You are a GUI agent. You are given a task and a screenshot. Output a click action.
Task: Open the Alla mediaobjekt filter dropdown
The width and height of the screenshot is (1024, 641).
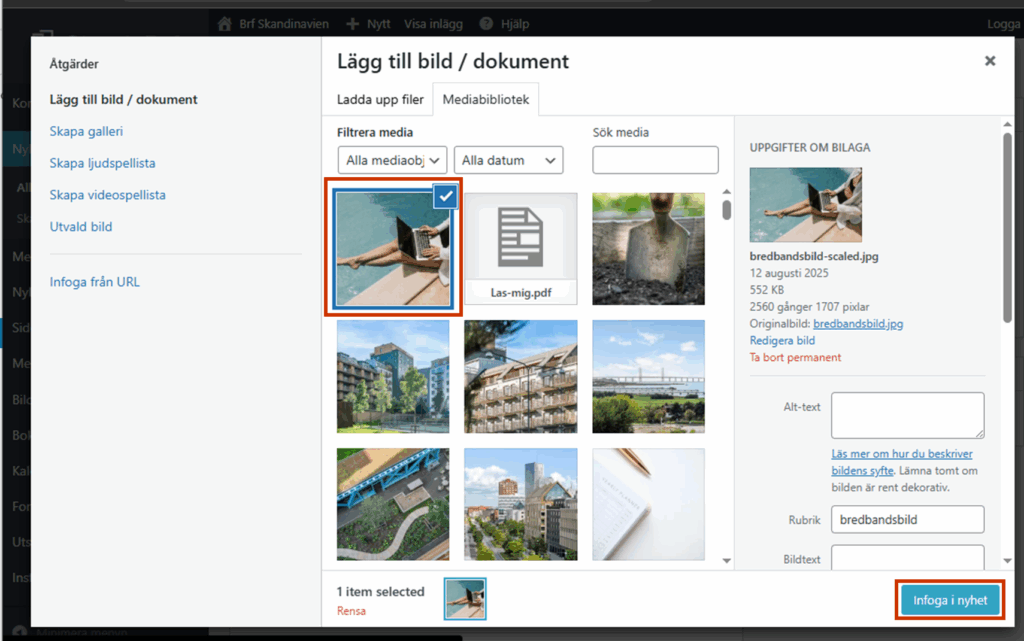(x=392, y=160)
